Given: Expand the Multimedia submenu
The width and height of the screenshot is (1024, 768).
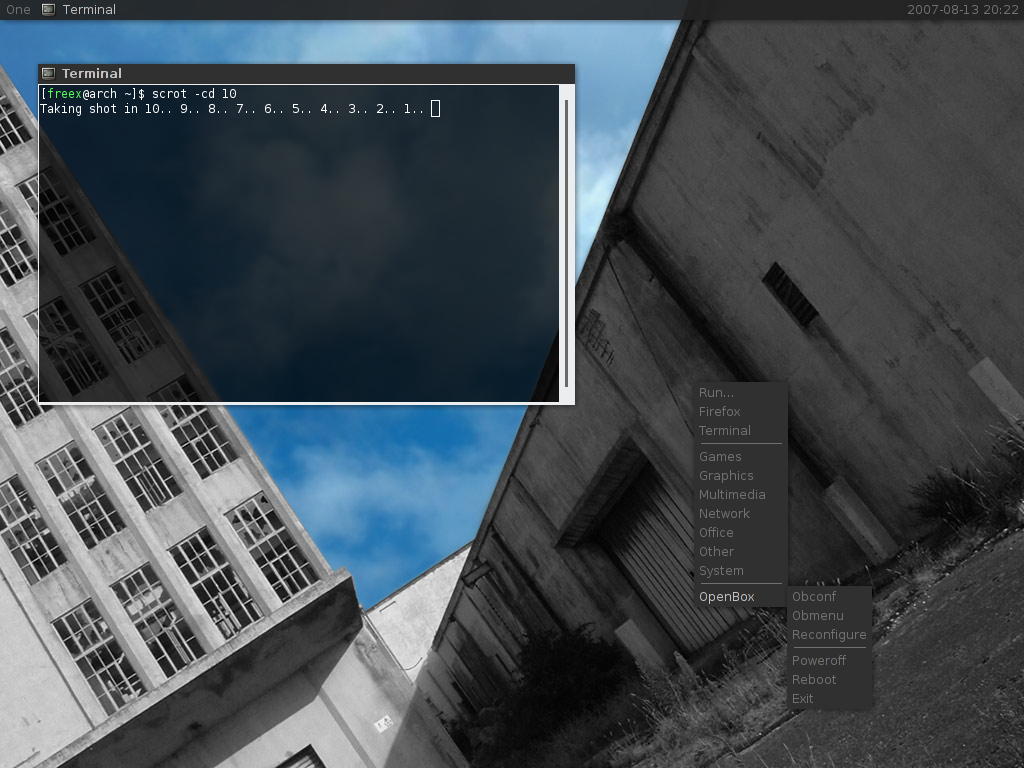Looking at the screenshot, I should pos(740,494).
